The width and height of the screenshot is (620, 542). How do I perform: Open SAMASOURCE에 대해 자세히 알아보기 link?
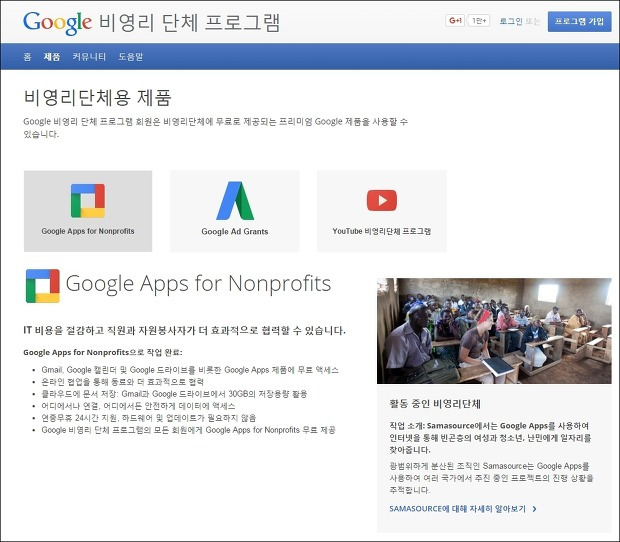pos(457,508)
